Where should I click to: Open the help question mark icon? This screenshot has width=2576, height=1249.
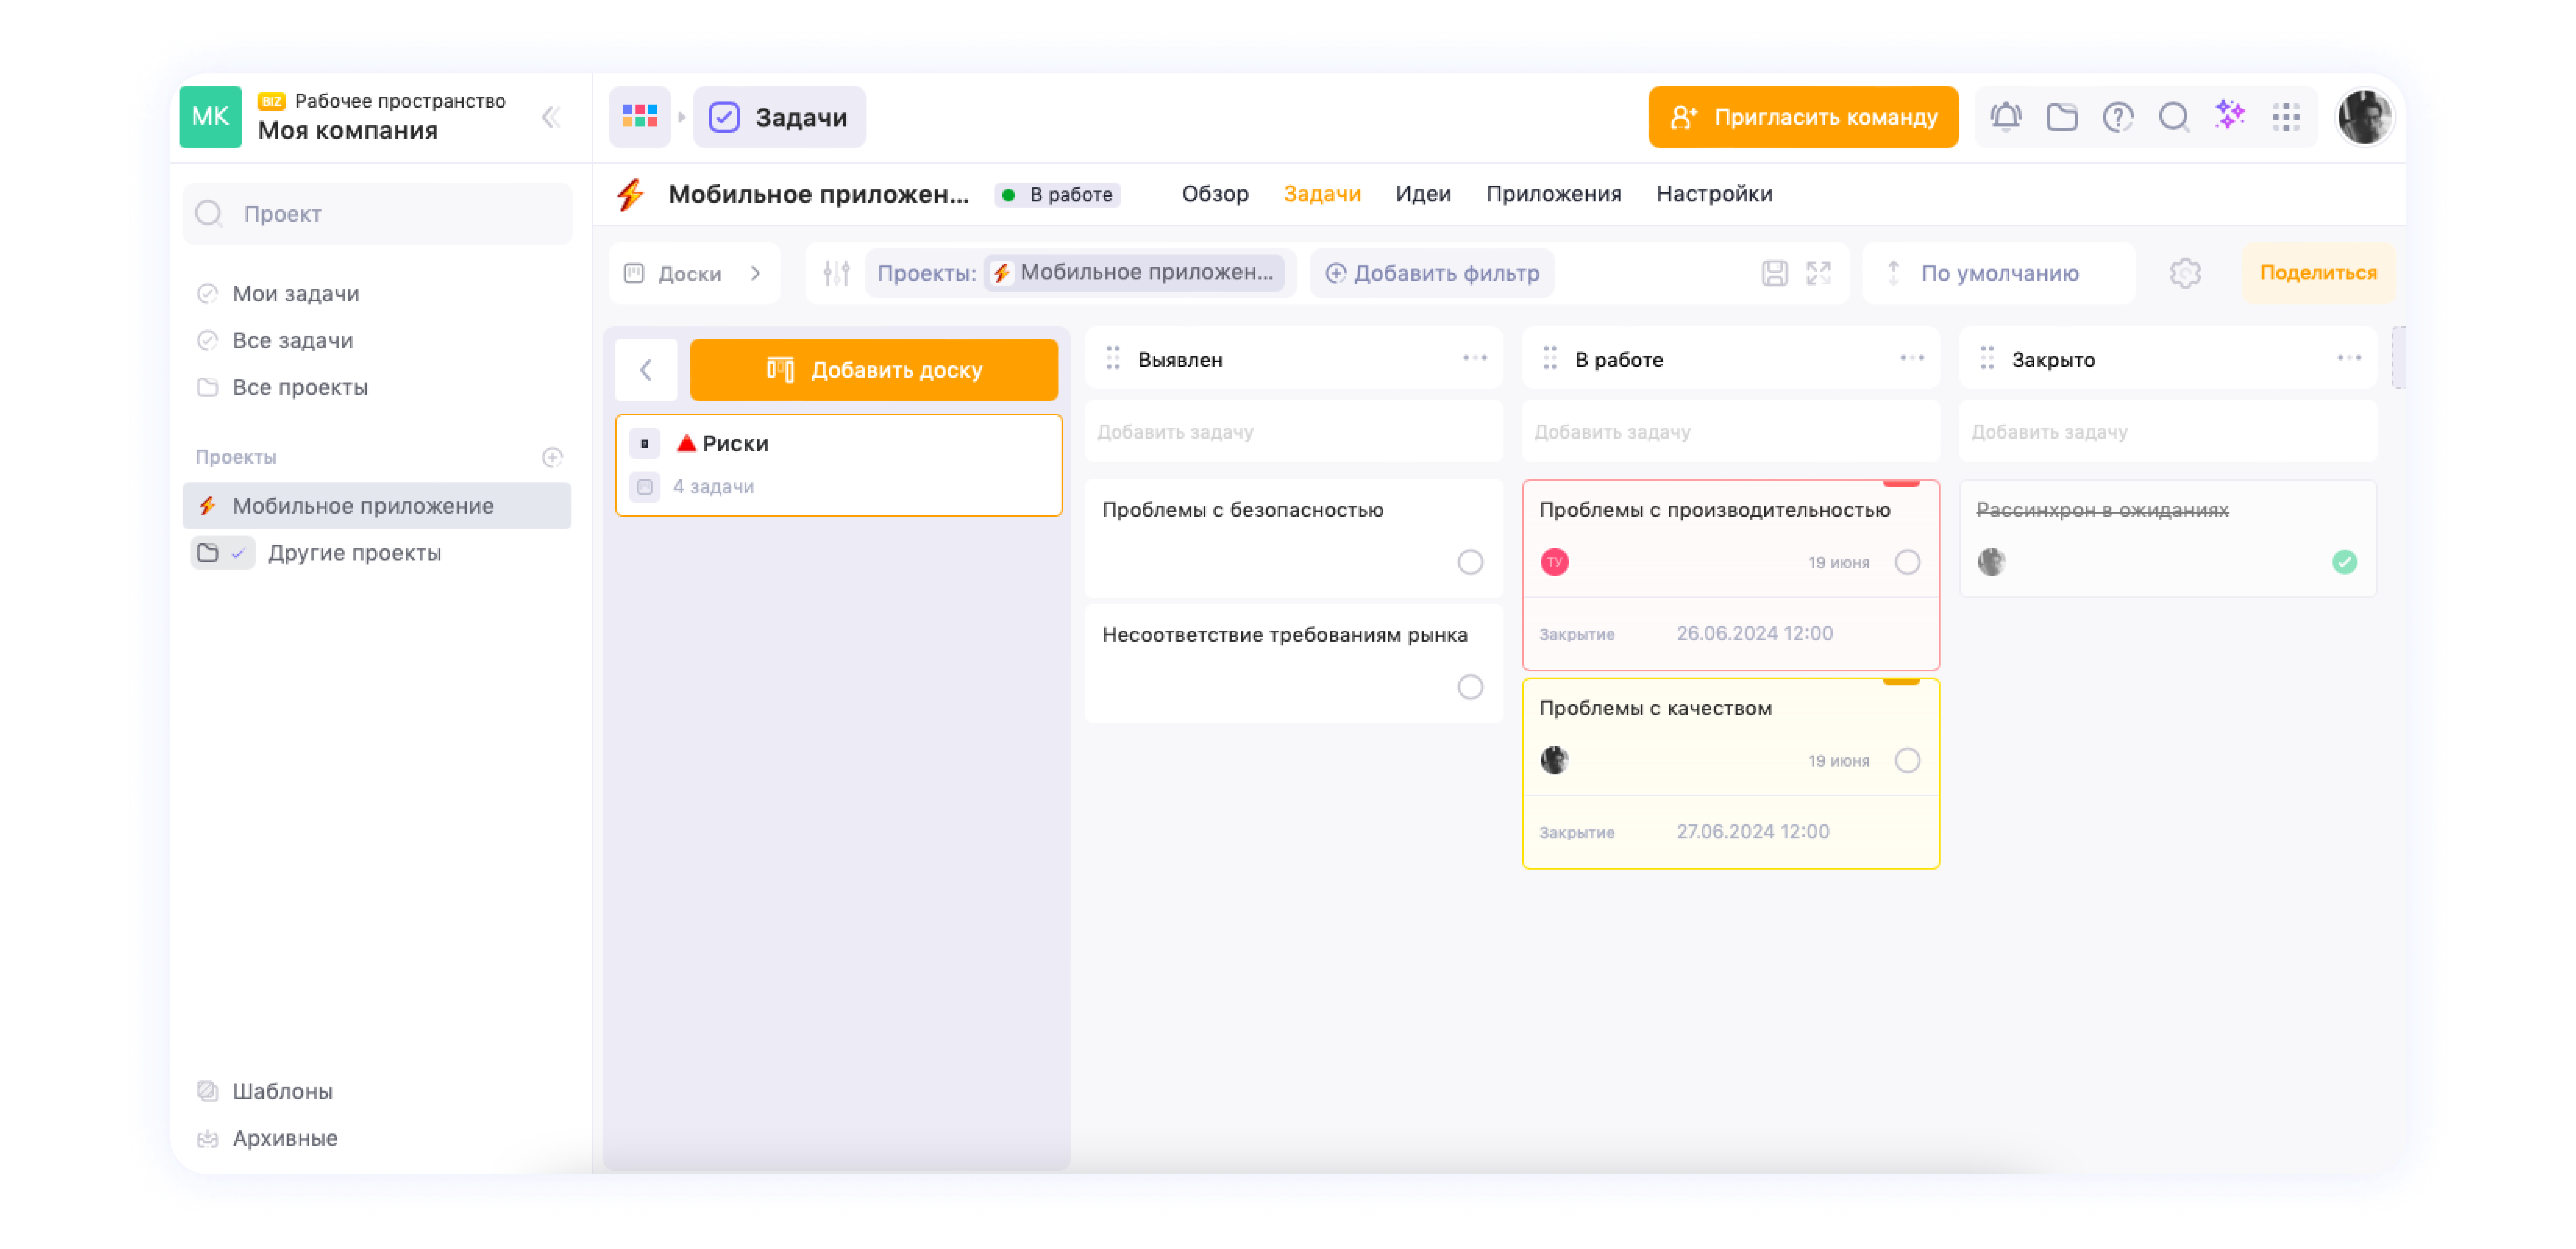pos(2118,117)
